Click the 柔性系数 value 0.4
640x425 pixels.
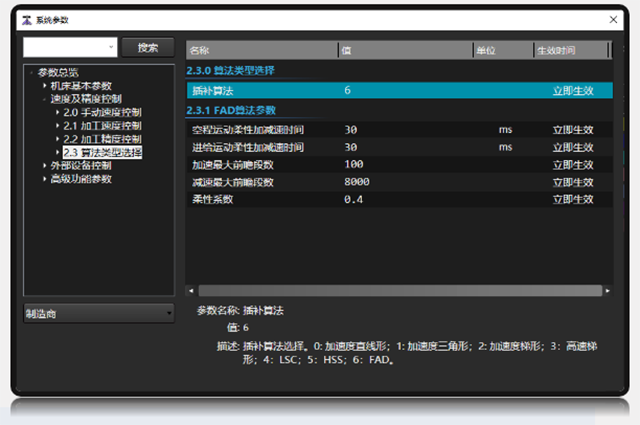(353, 199)
